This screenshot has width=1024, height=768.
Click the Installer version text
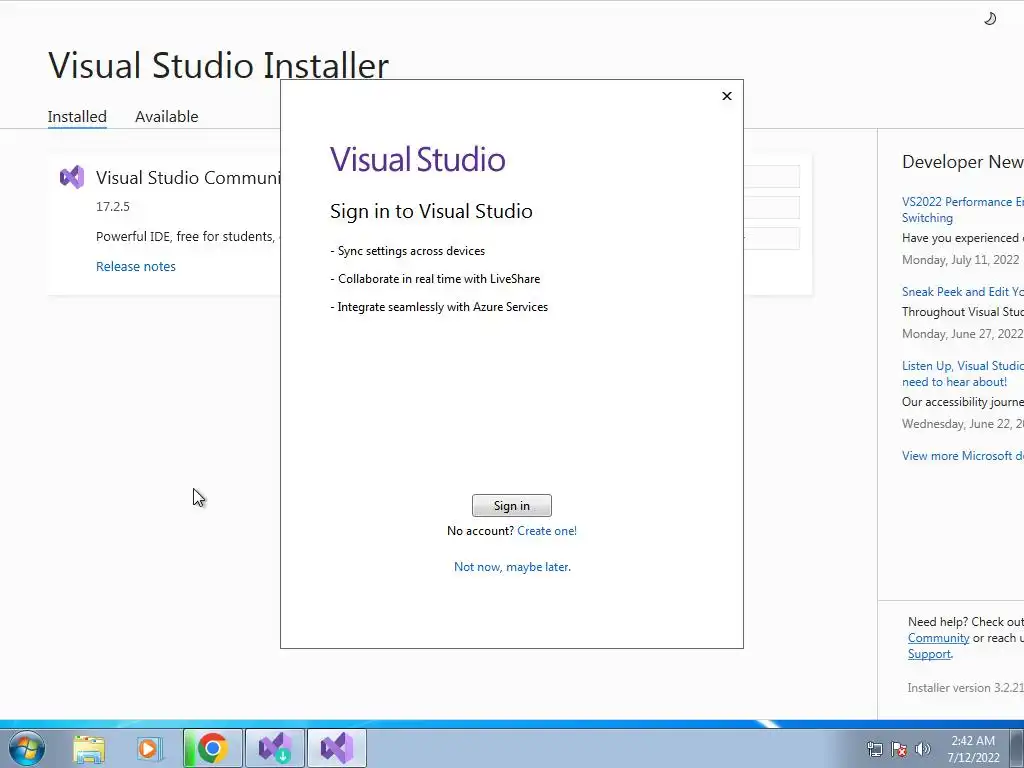click(x=965, y=688)
